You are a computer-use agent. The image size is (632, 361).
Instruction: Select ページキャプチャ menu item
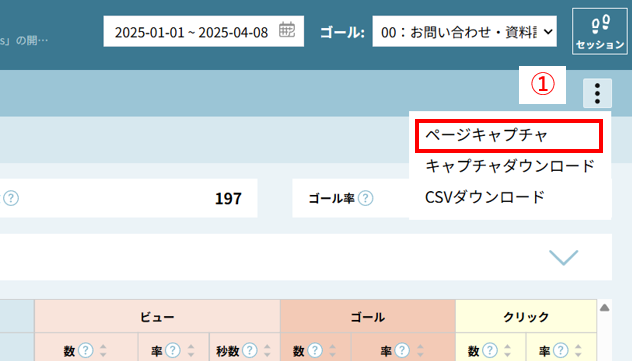pyautogui.click(x=509, y=136)
